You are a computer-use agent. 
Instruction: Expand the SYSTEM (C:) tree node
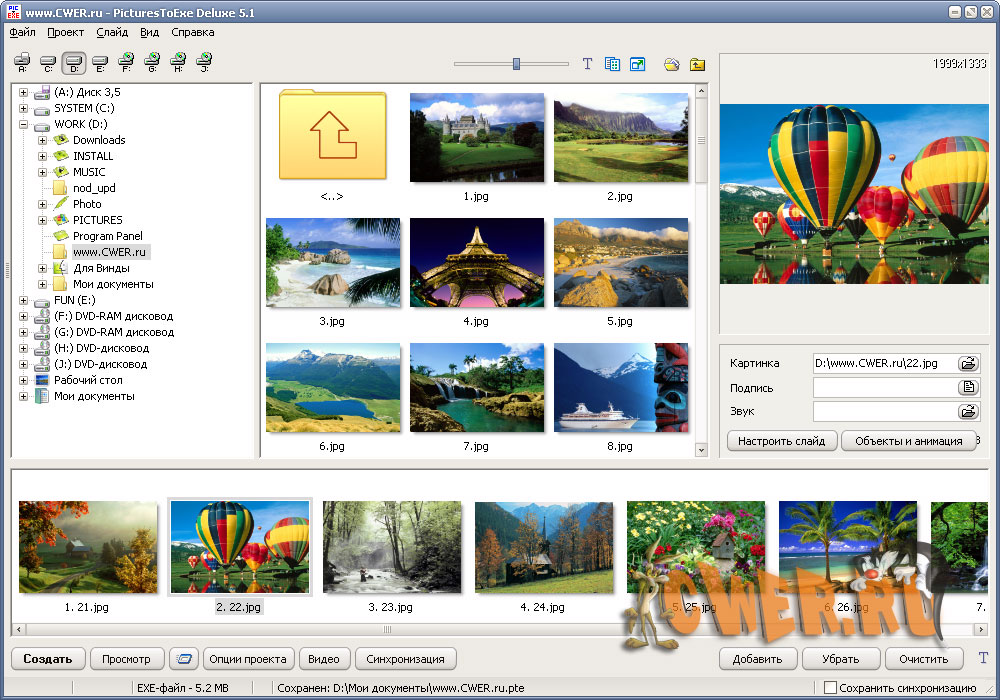23,108
